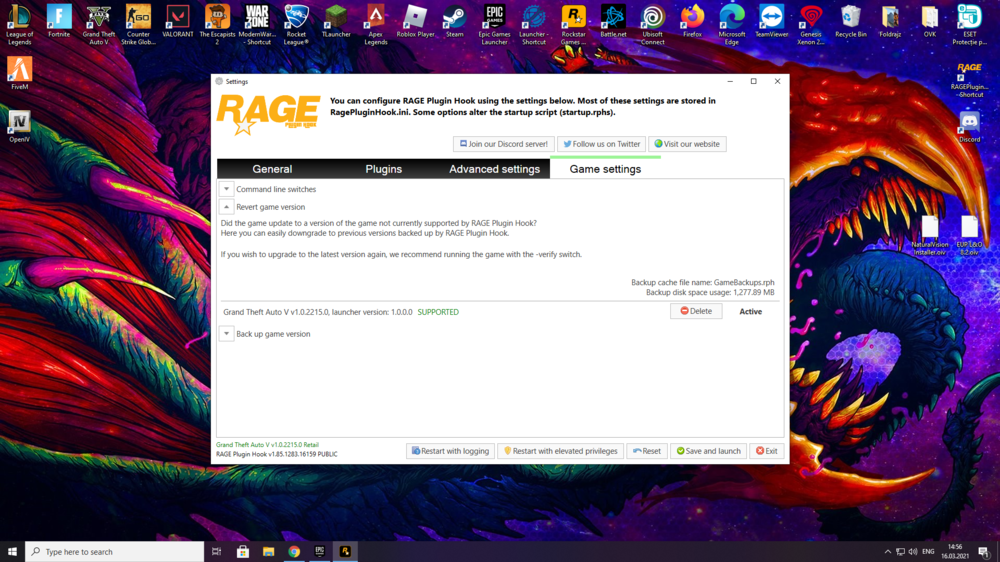Open notification center in system tray
The width and height of the screenshot is (1000, 562).
coord(984,552)
